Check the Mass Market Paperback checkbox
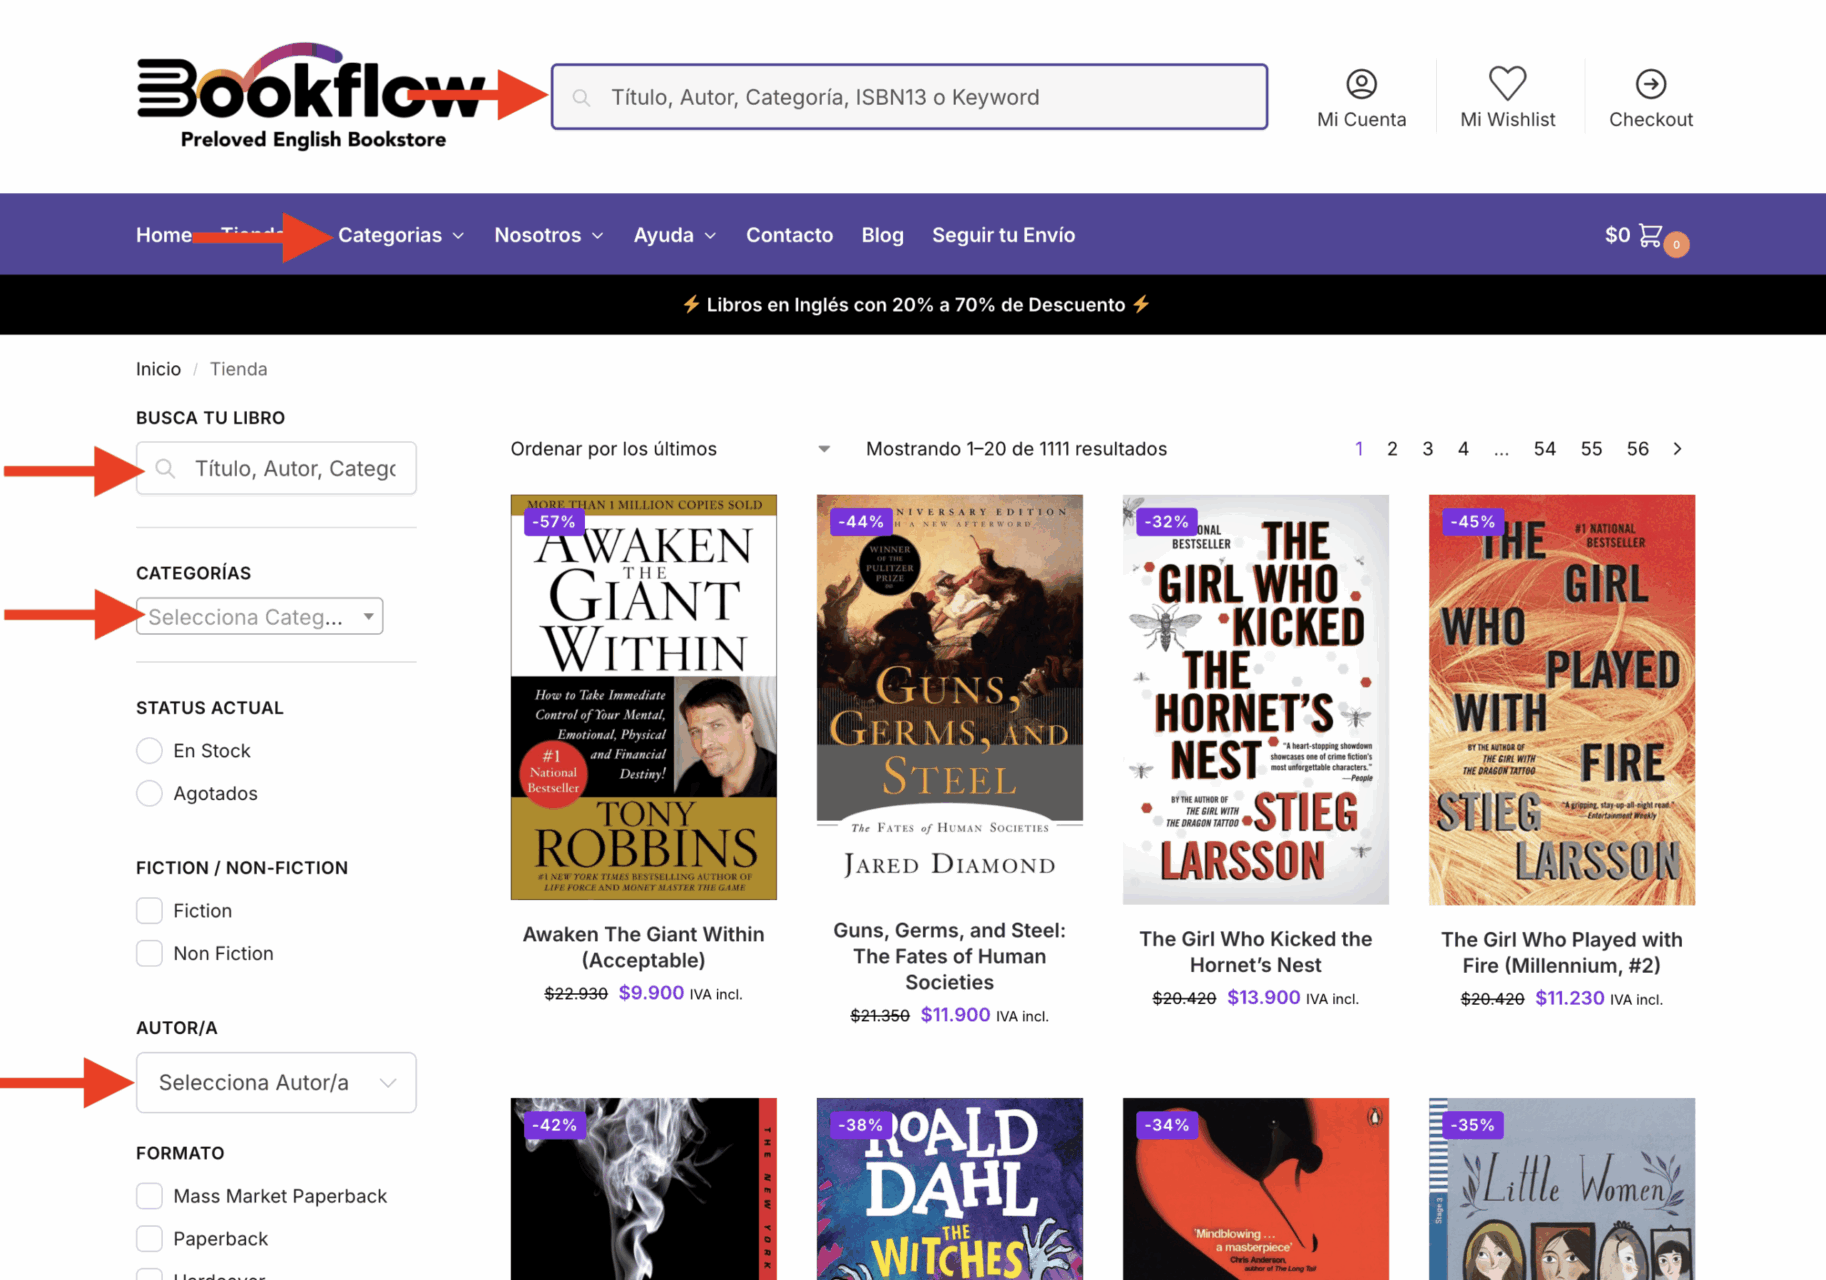The width and height of the screenshot is (1826, 1280). click(x=149, y=1196)
